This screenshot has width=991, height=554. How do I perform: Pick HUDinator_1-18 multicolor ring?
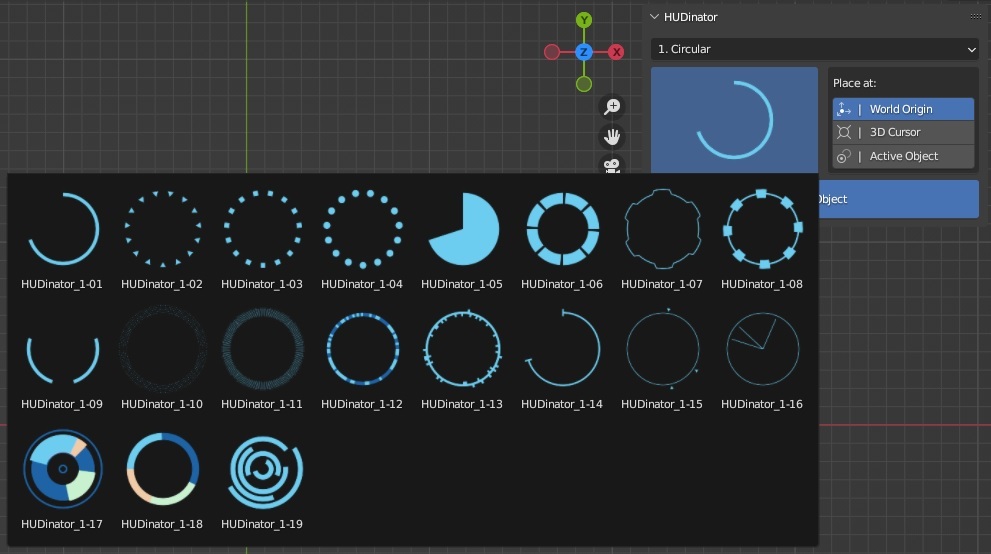[162, 469]
